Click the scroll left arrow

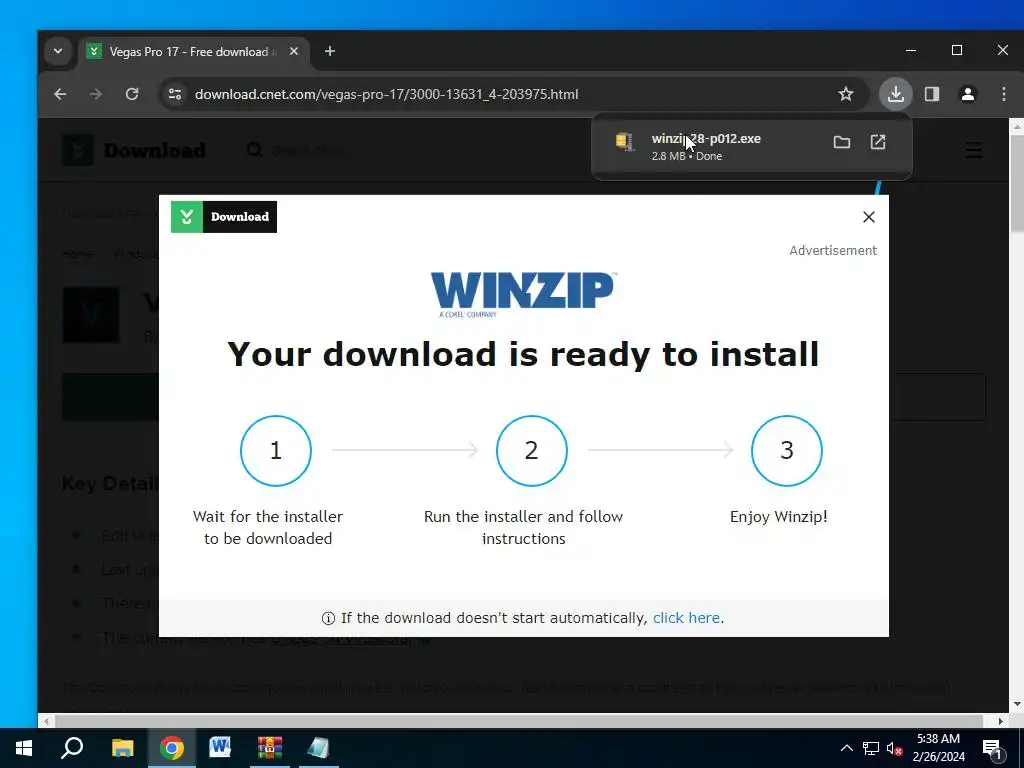pos(46,721)
